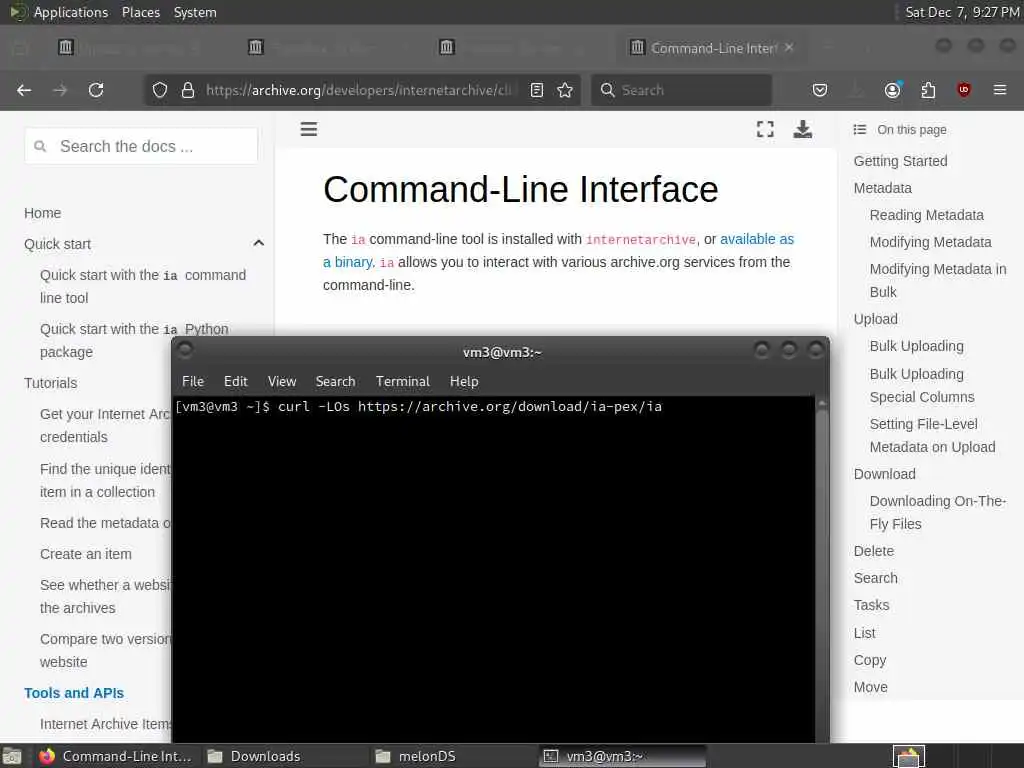Open the Tools and APIs link
Image resolution: width=1024 pixels, height=768 pixels.
tap(74, 693)
